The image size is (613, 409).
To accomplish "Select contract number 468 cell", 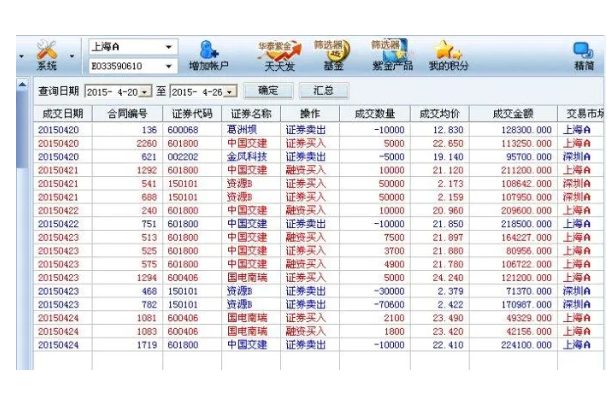I will (127, 291).
